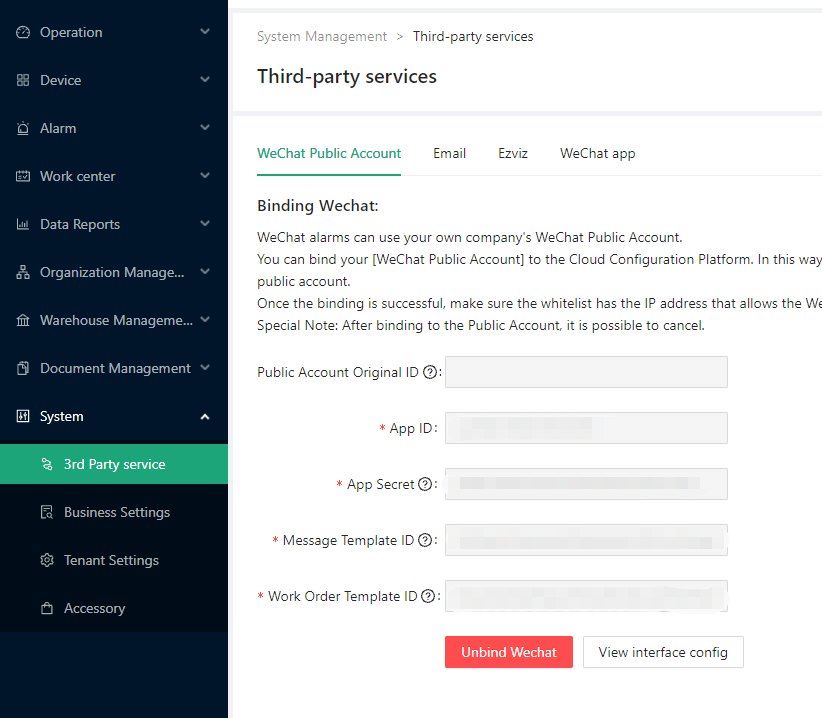Open Business Settings in the sidebar
Viewport: 822px width, 718px height.
114,512
